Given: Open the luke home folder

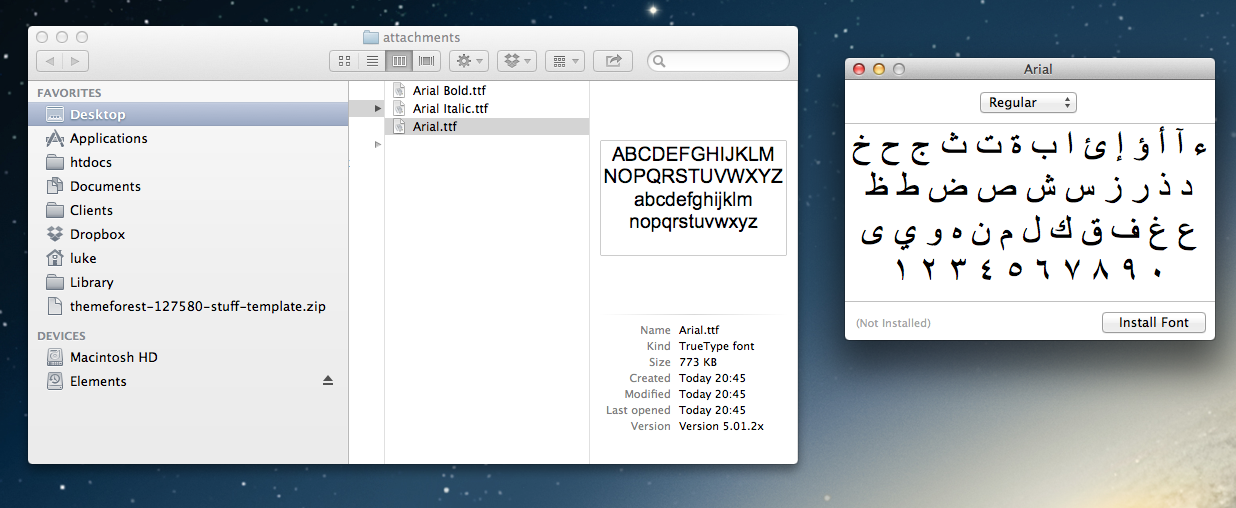Looking at the screenshot, I should click(x=188, y=258).
